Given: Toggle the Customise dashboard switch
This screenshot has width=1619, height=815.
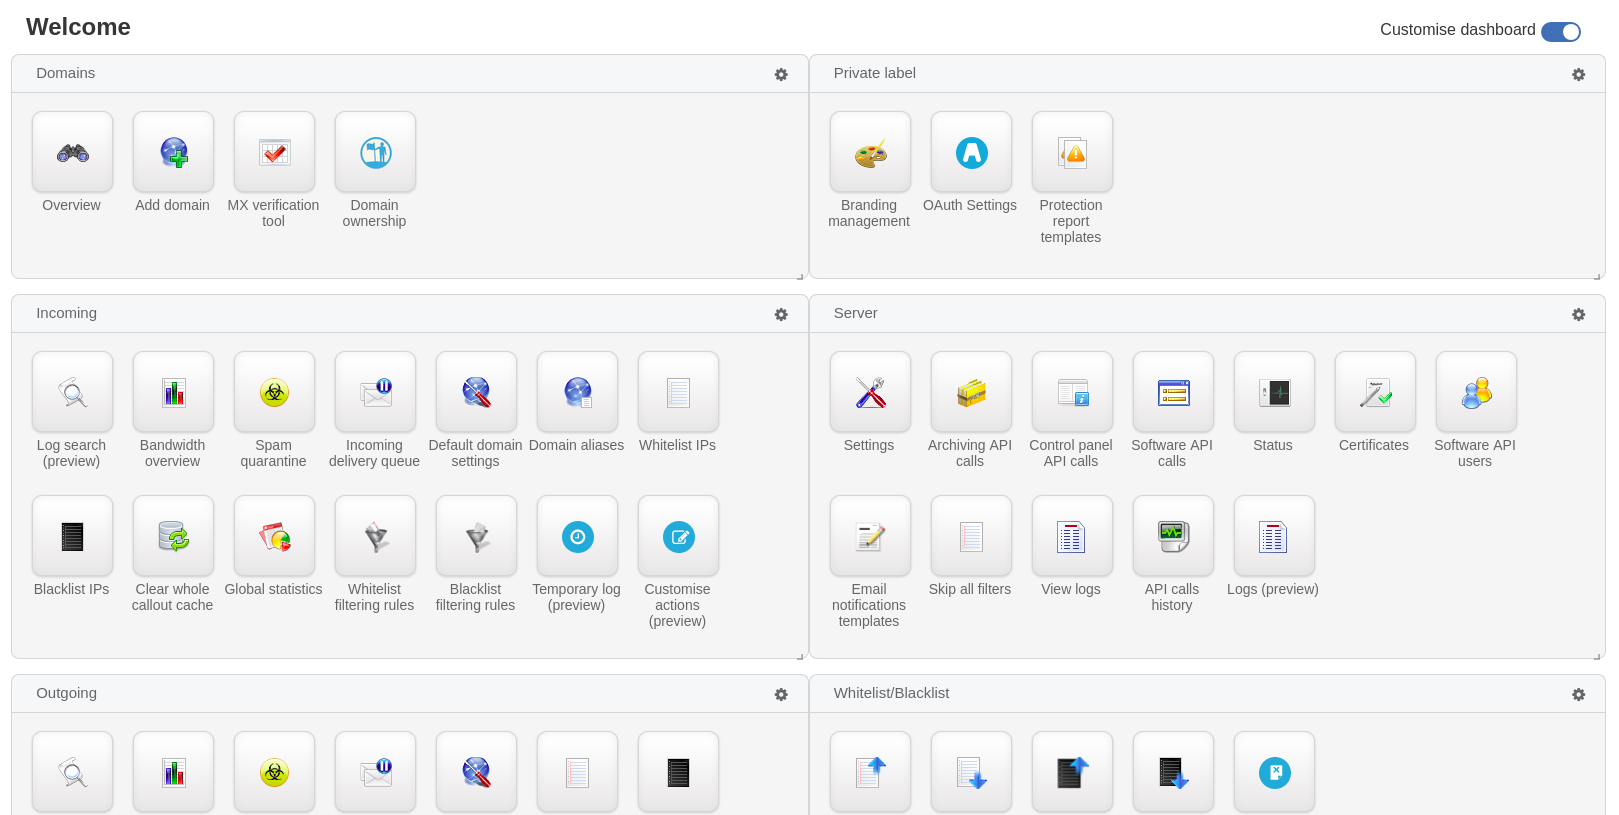Looking at the screenshot, I should coord(1560,31).
